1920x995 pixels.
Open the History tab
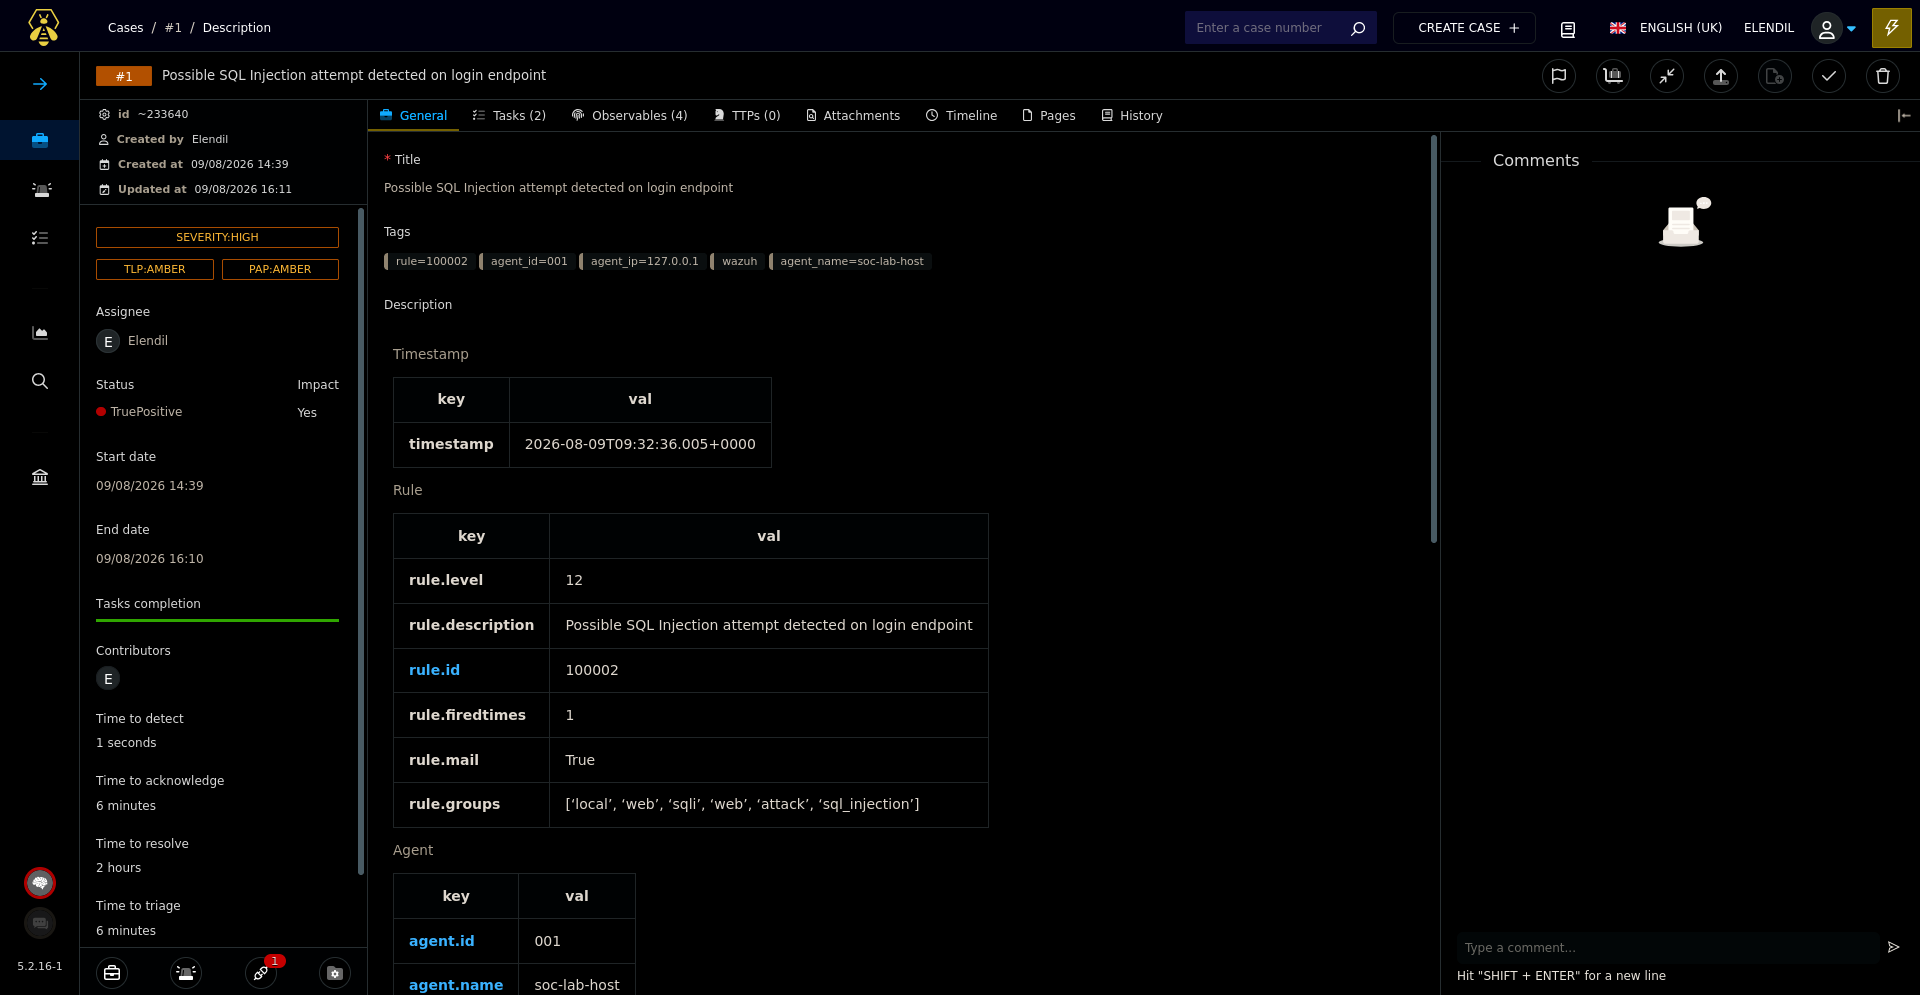click(x=1132, y=116)
